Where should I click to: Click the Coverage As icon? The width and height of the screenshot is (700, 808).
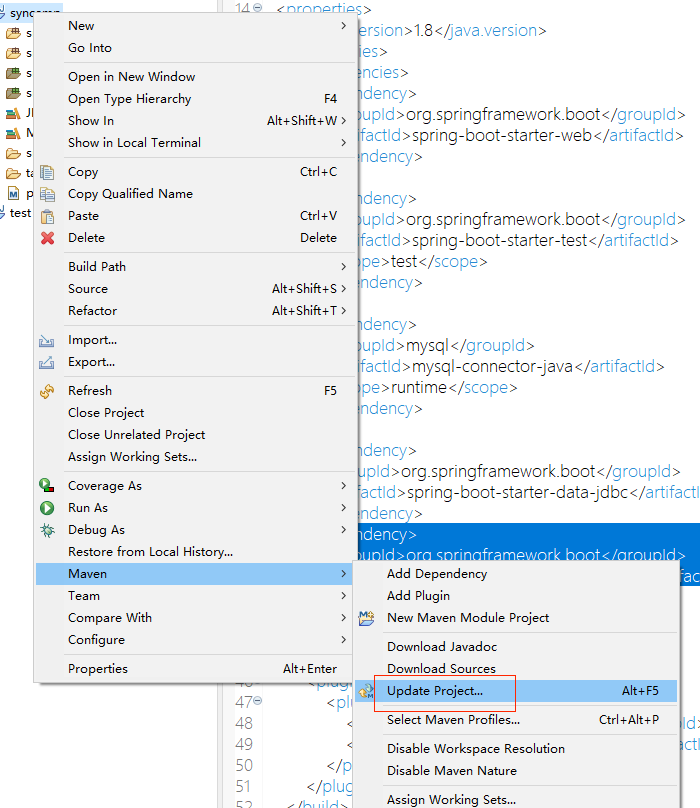pyautogui.click(x=47, y=486)
